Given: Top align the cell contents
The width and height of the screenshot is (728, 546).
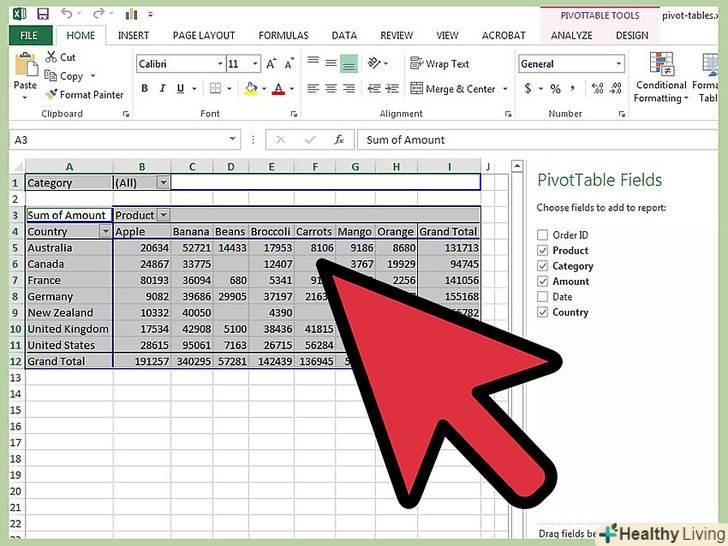Looking at the screenshot, I should [313, 62].
